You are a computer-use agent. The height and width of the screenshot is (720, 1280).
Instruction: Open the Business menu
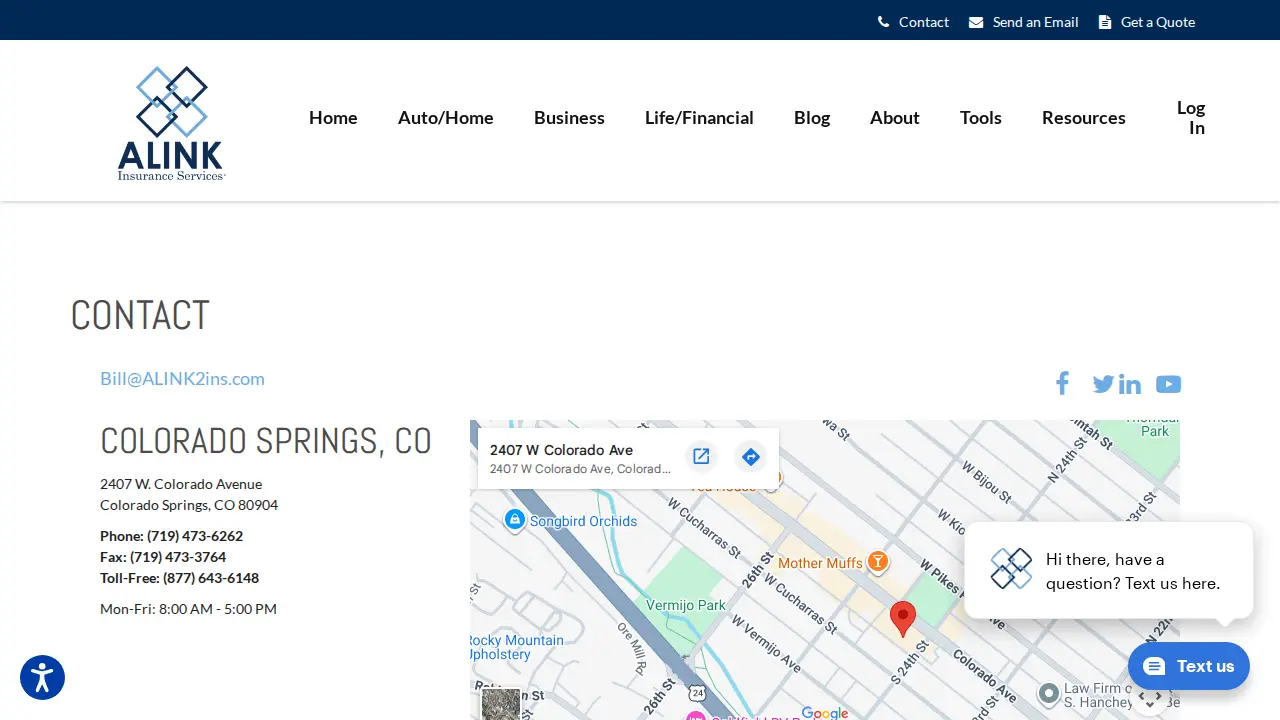pyautogui.click(x=569, y=117)
